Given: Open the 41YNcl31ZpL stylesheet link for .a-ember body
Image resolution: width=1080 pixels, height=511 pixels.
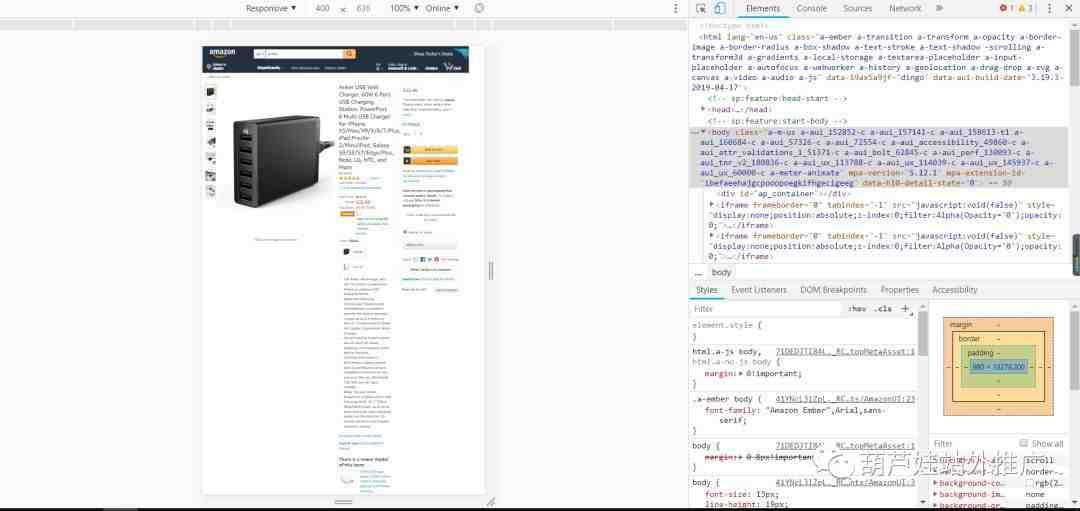Looking at the screenshot, I should click(x=845, y=399).
